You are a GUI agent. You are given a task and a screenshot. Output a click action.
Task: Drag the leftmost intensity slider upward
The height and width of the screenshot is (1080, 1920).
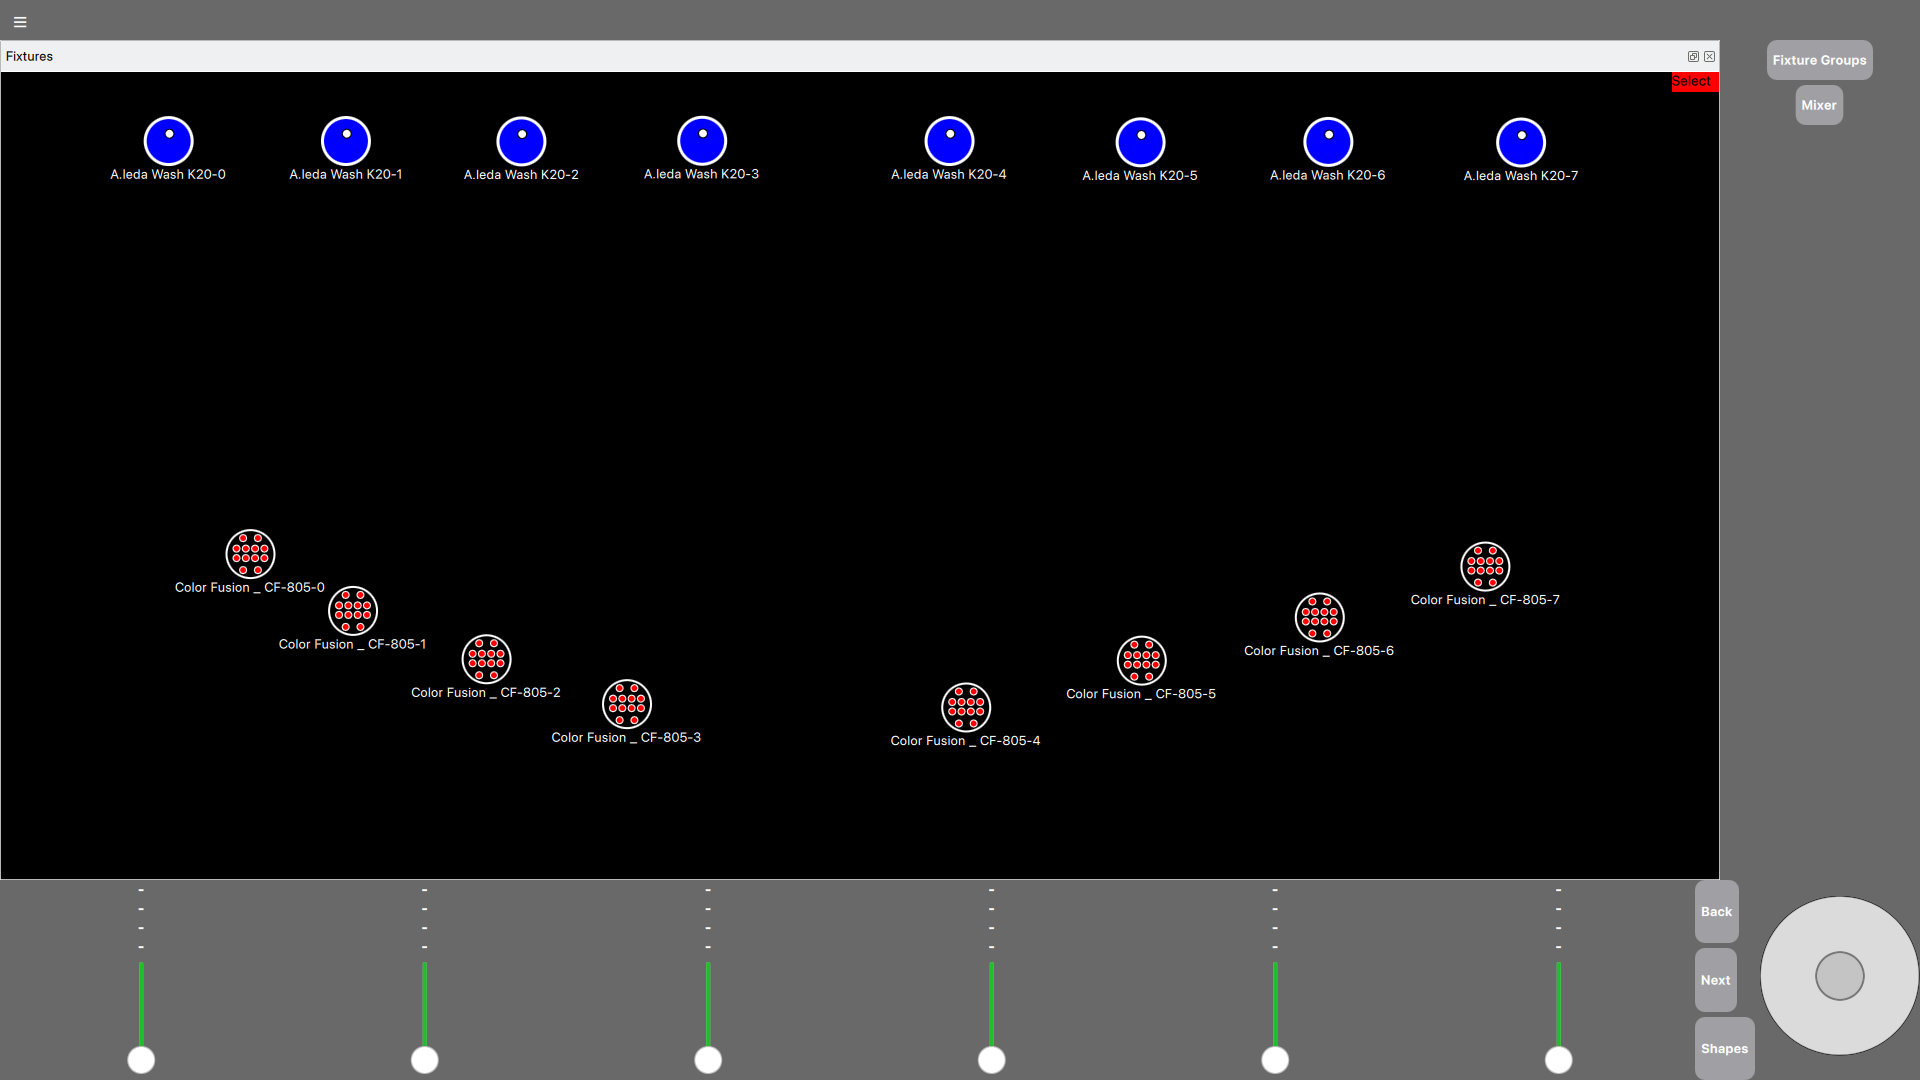point(141,1059)
